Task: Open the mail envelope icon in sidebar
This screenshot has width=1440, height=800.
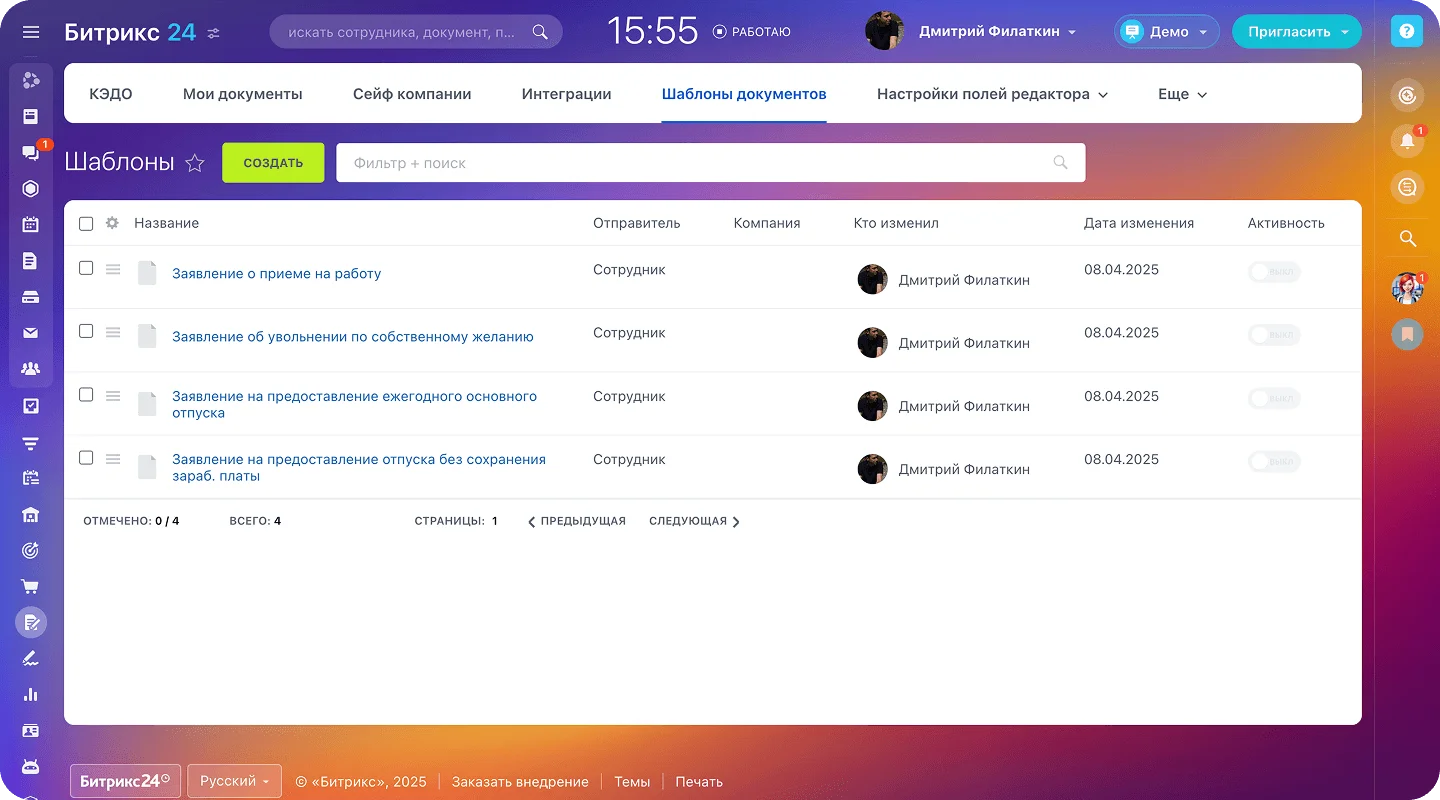Action: [x=31, y=333]
